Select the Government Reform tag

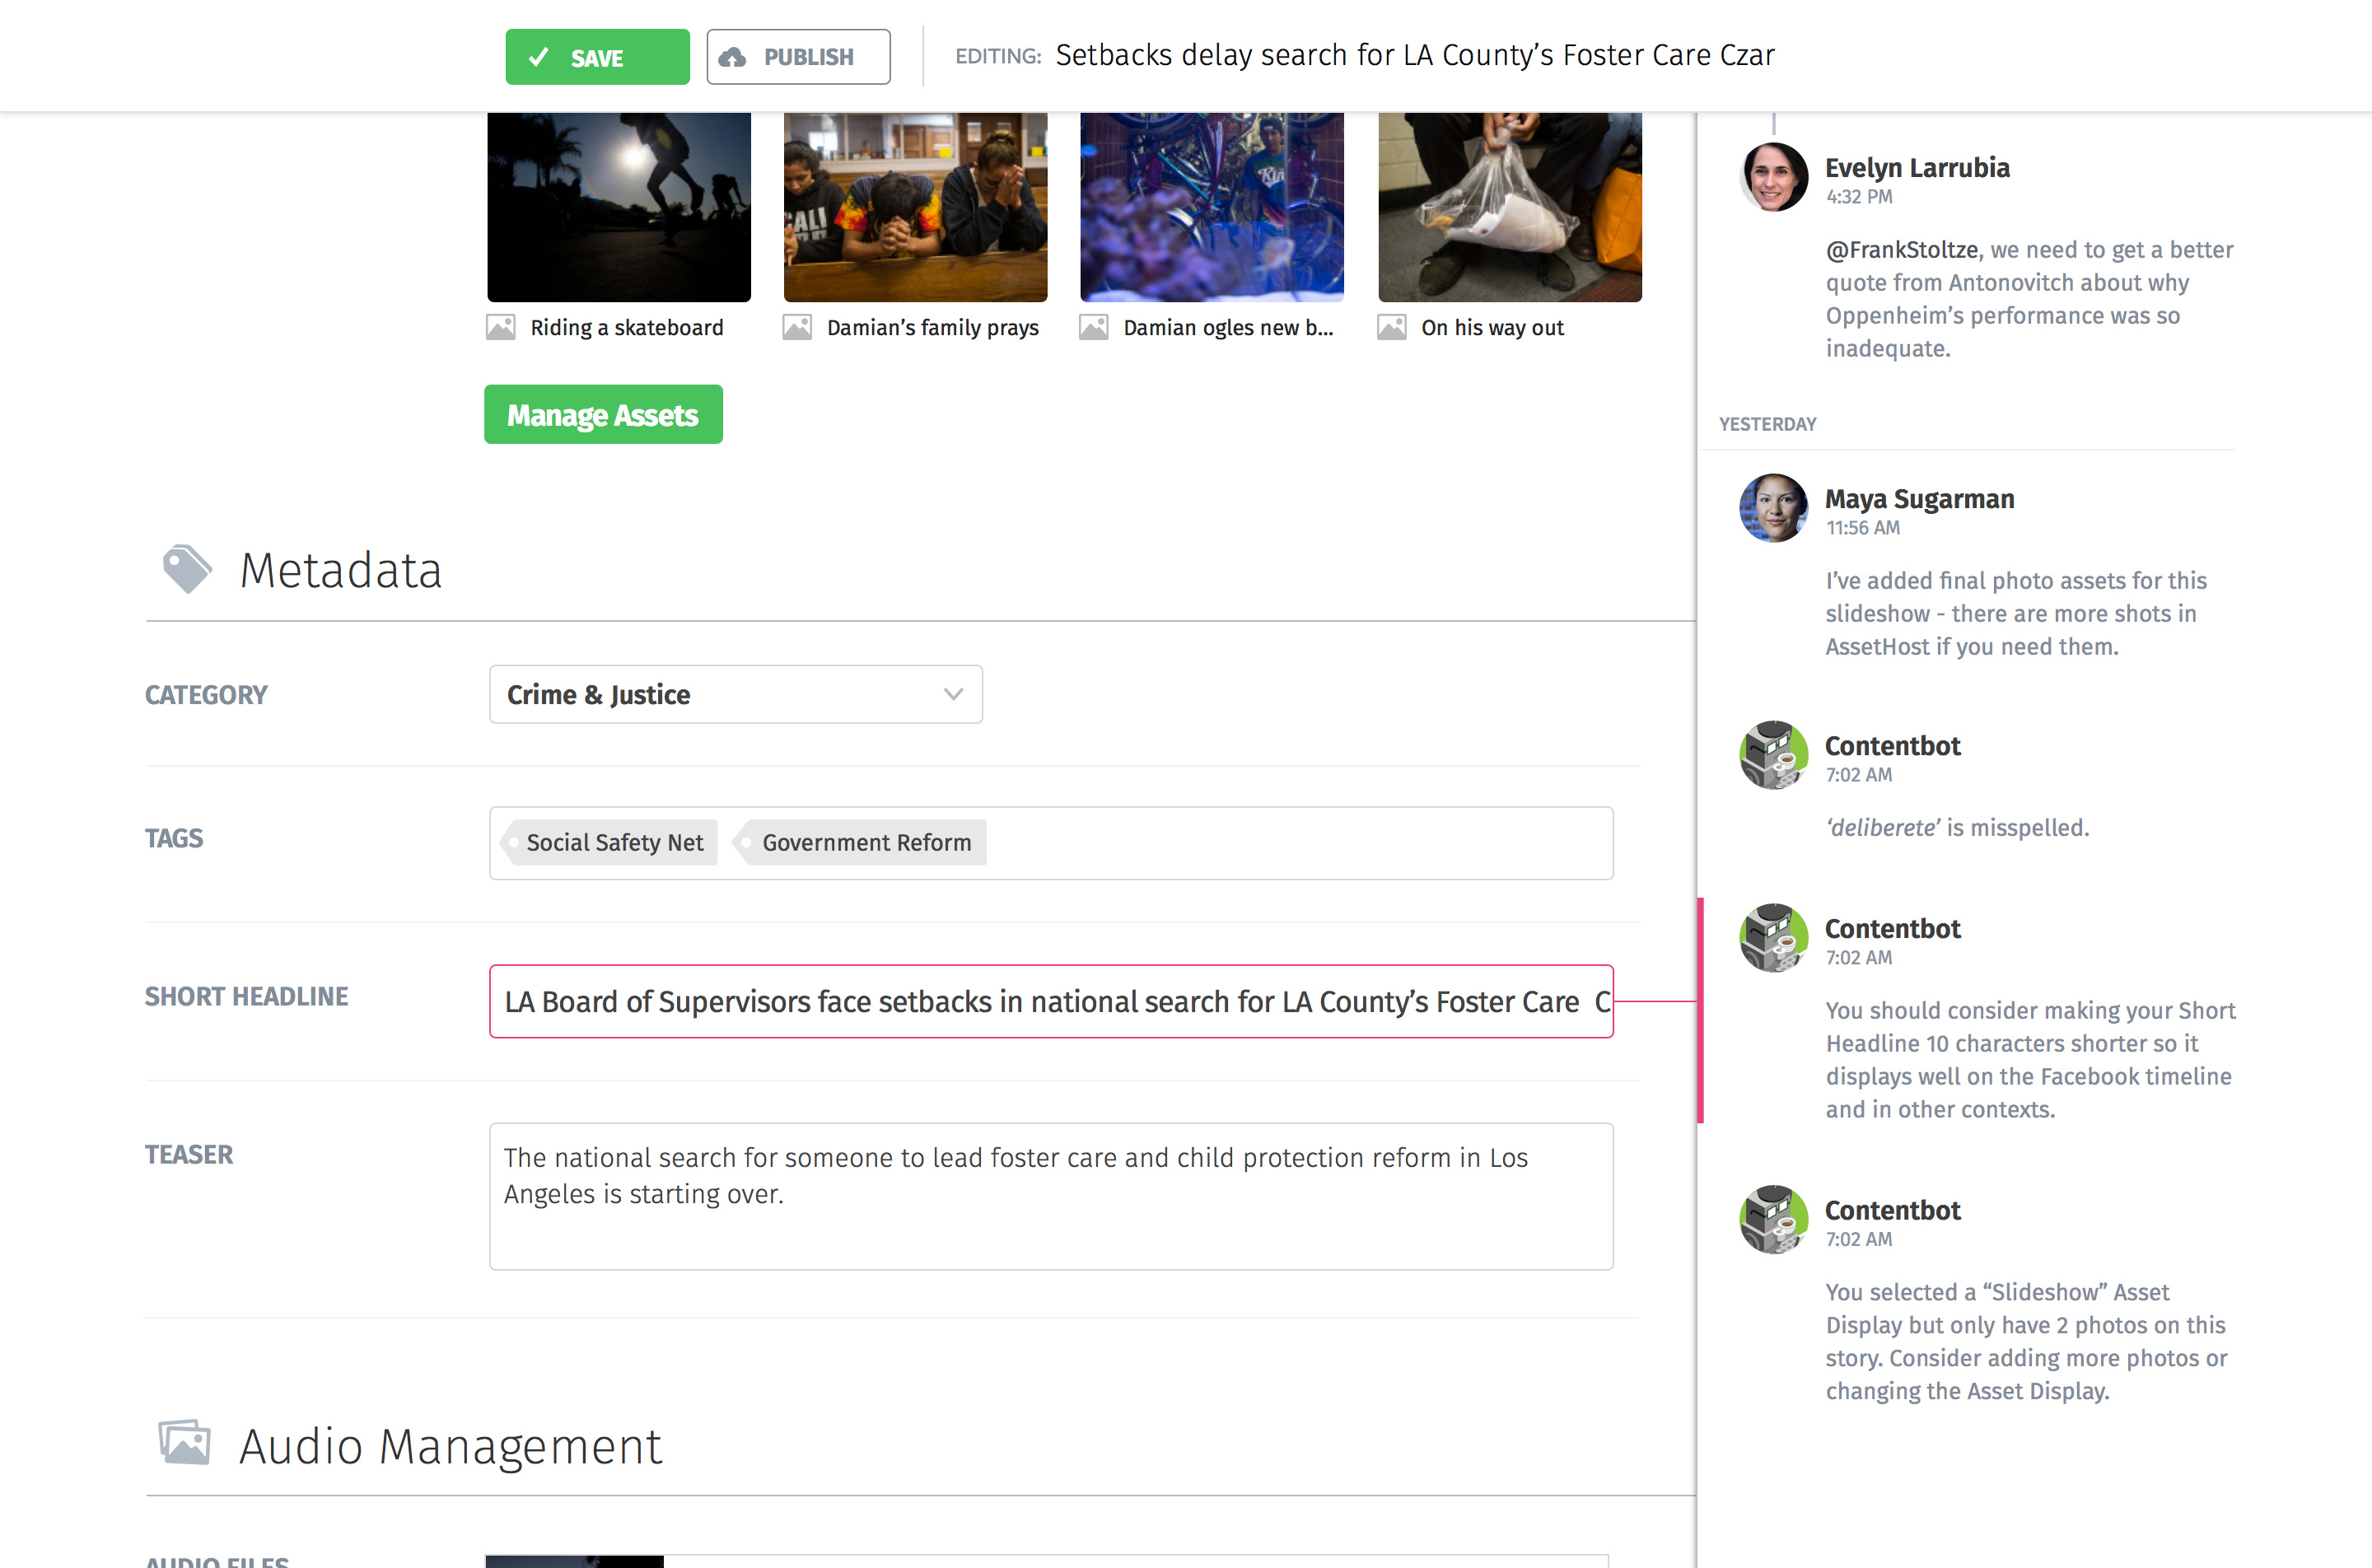tap(860, 842)
